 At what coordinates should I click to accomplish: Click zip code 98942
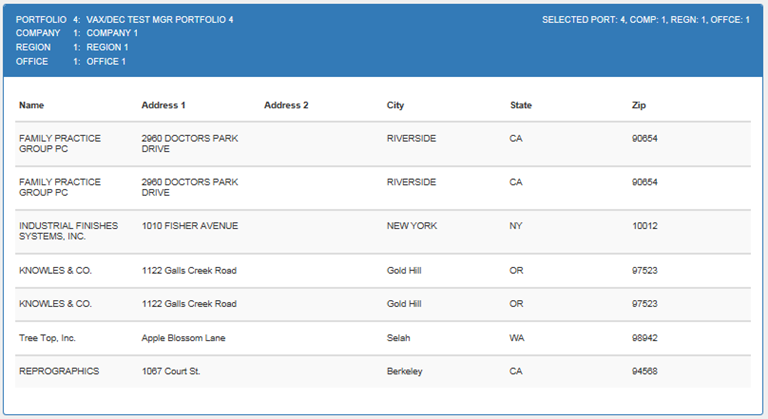pos(645,338)
